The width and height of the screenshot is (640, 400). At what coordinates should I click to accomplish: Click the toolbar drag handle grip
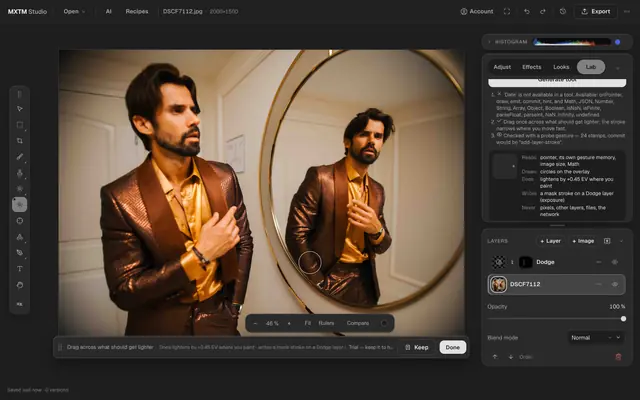point(20,94)
